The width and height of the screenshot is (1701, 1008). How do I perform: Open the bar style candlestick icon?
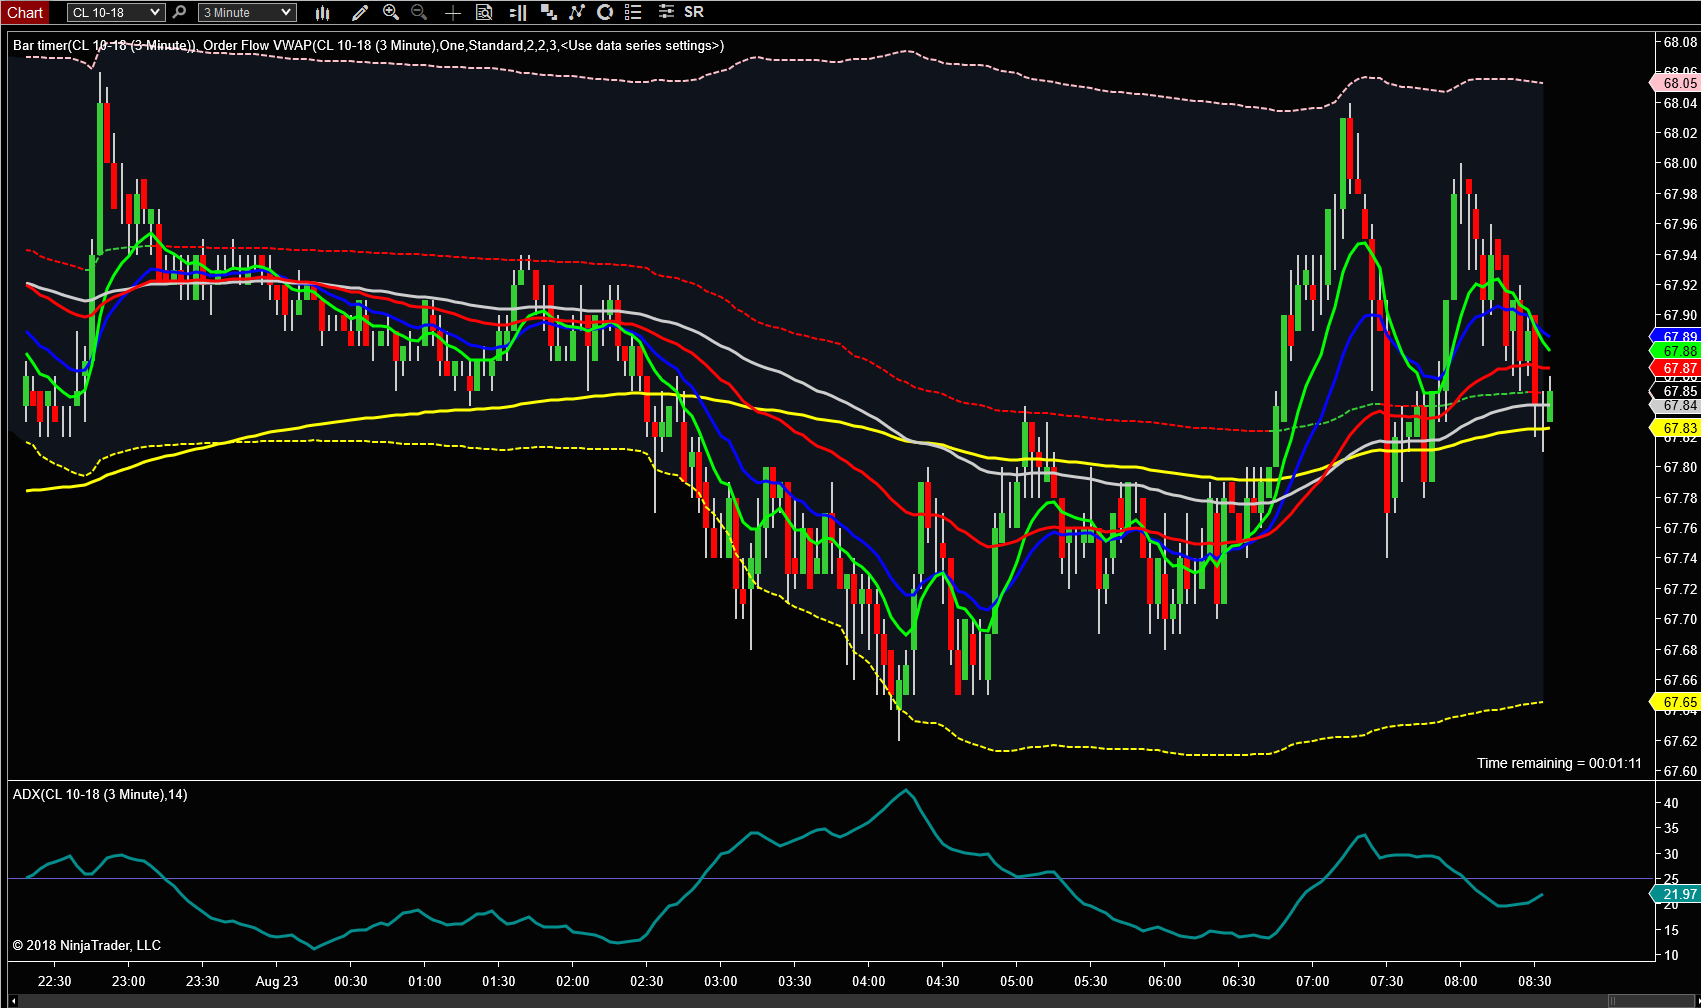click(x=322, y=12)
